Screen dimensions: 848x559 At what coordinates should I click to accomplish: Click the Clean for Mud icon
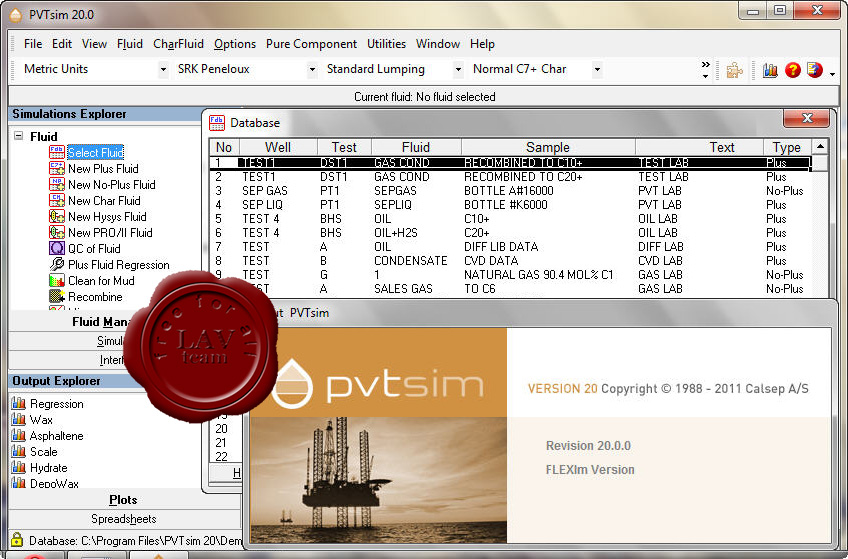[x=57, y=281]
